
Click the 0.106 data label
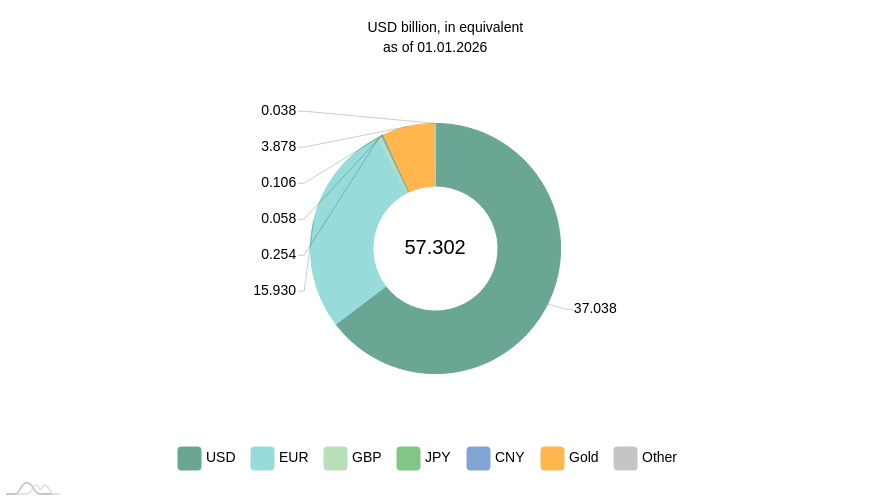[x=278, y=182]
